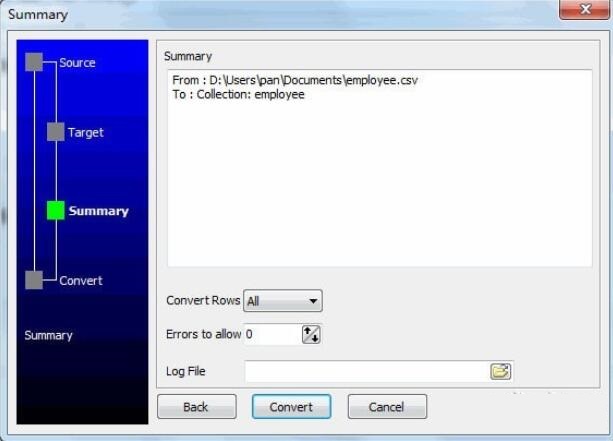The height and width of the screenshot is (441, 613).
Task: Focus the Errors to allow number field
Action: click(x=272, y=335)
